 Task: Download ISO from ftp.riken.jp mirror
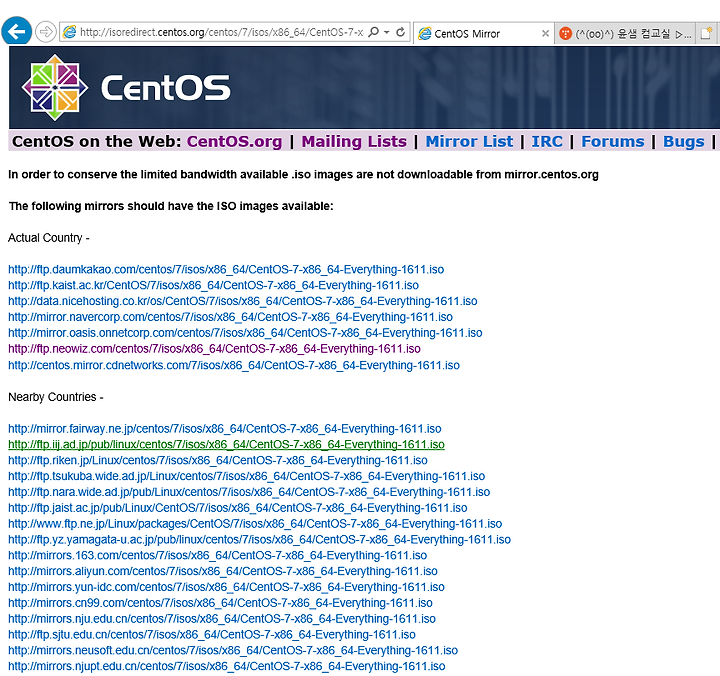click(x=218, y=460)
